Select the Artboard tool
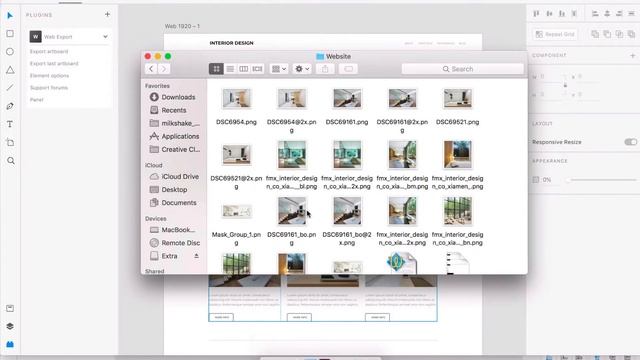Image resolution: width=640 pixels, height=360 pixels. [x=10, y=142]
